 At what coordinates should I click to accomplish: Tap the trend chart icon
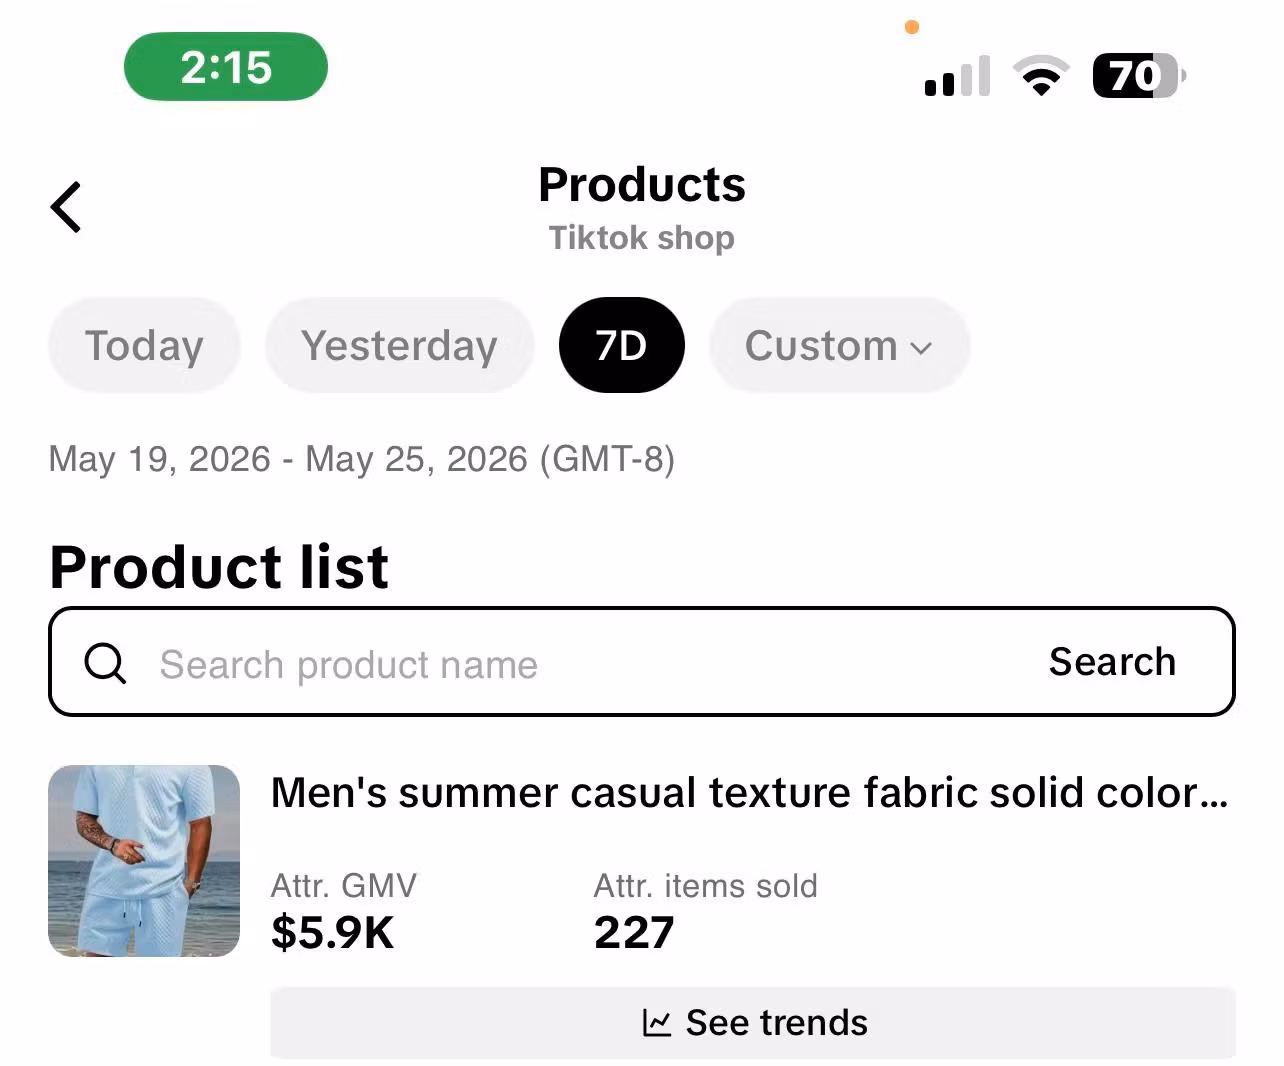[x=656, y=1023]
